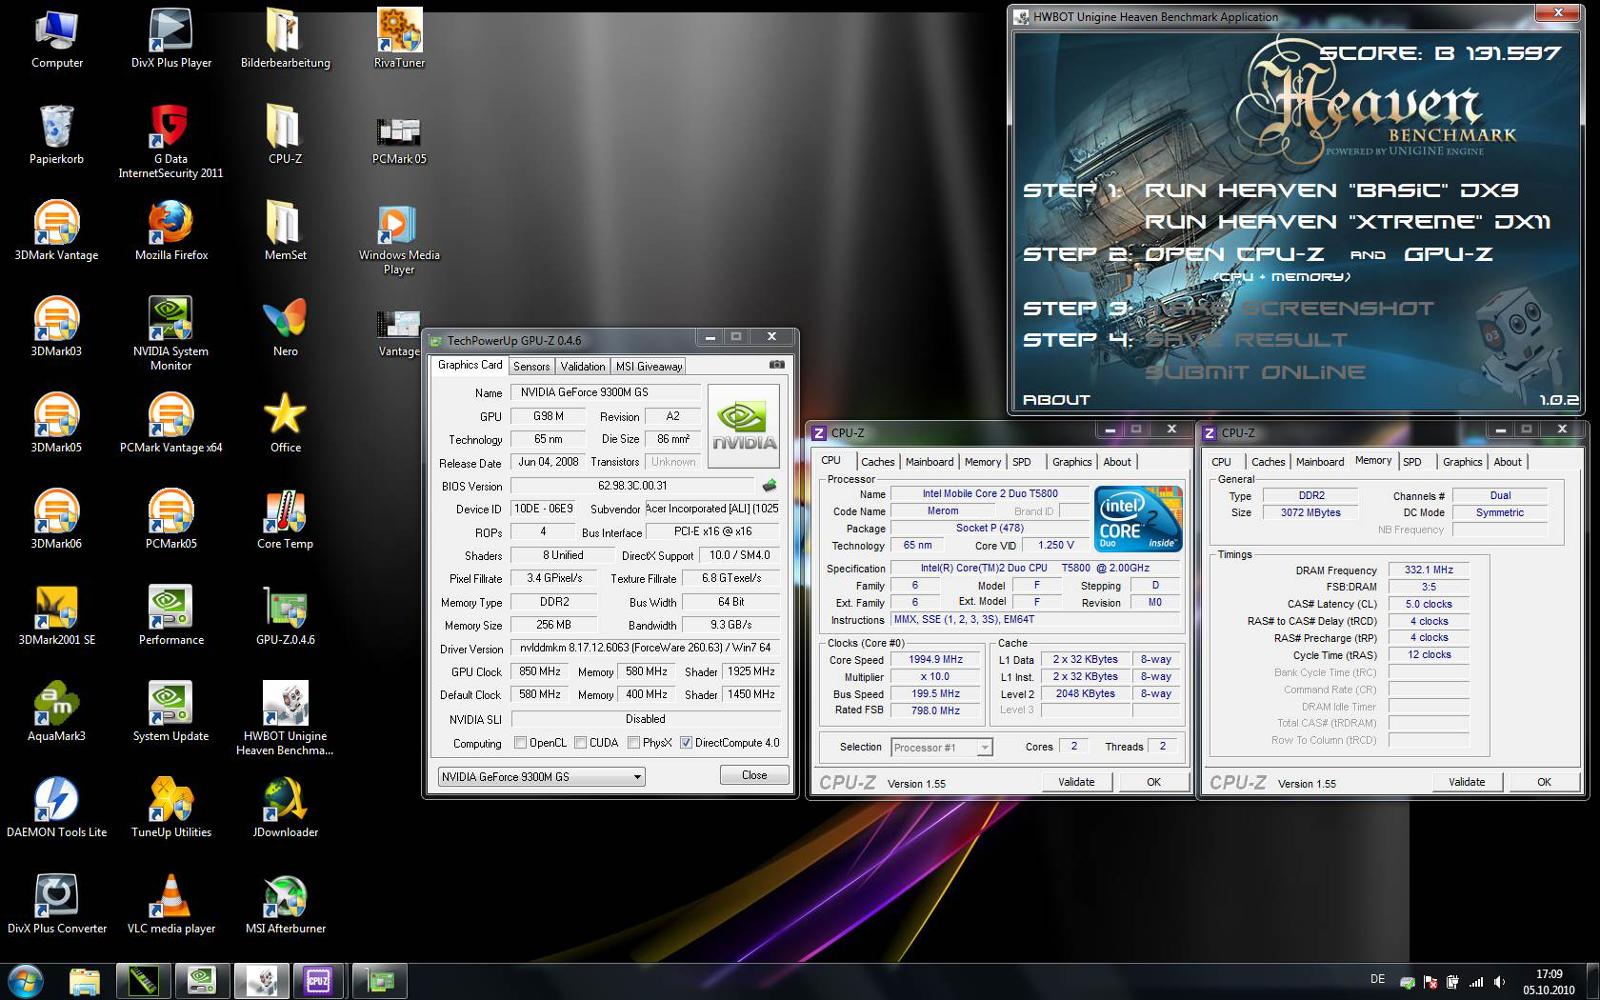Image resolution: width=1600 pixels, height=1000 pixels.
Task: Open the 3DMark03 desktop icon
Action: point(56,327)
